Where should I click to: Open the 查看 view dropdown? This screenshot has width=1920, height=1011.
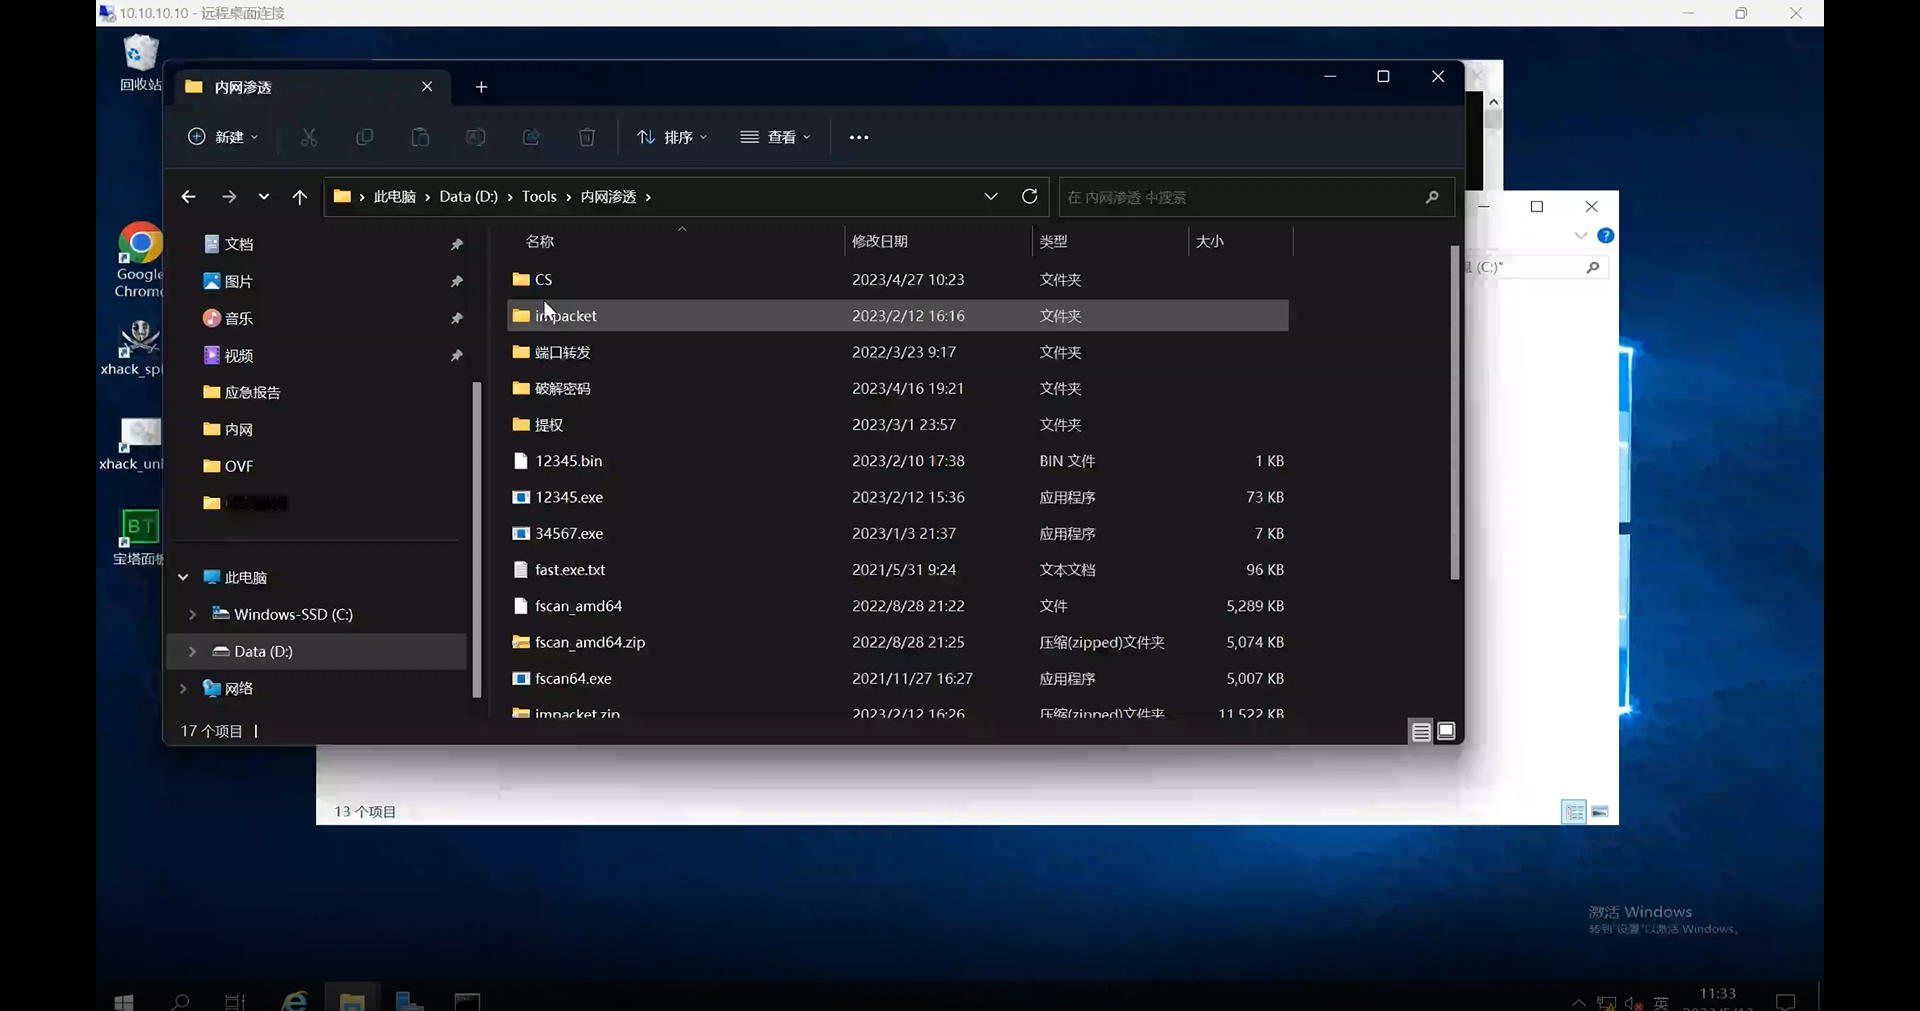pos(776,137)
